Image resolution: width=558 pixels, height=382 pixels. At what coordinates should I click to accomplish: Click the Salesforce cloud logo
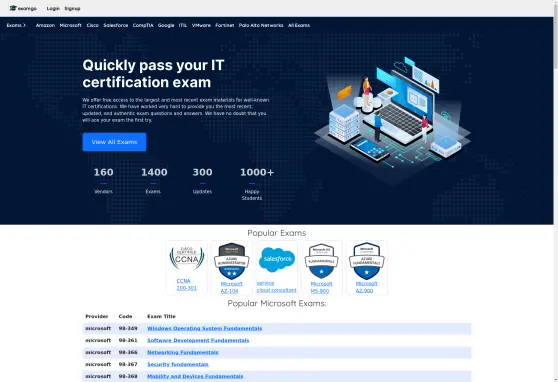click(x=277, y=260)
